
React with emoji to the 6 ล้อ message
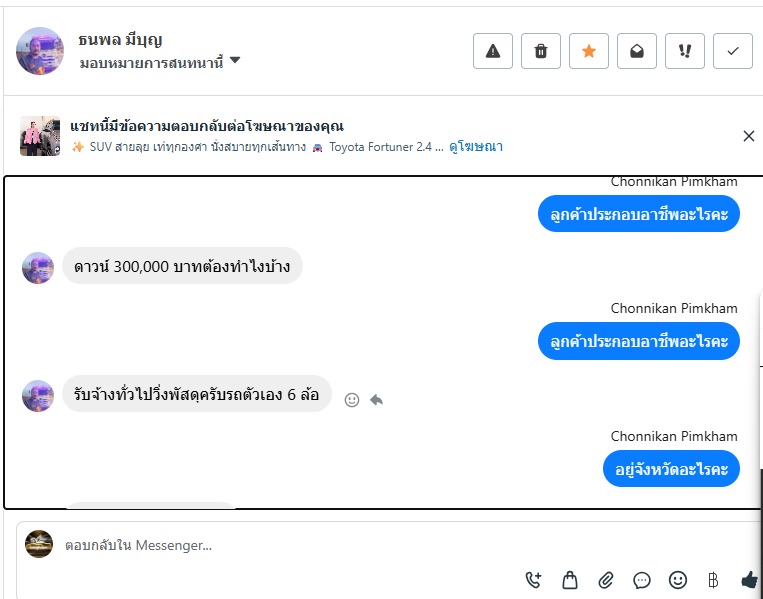point(352,400)
